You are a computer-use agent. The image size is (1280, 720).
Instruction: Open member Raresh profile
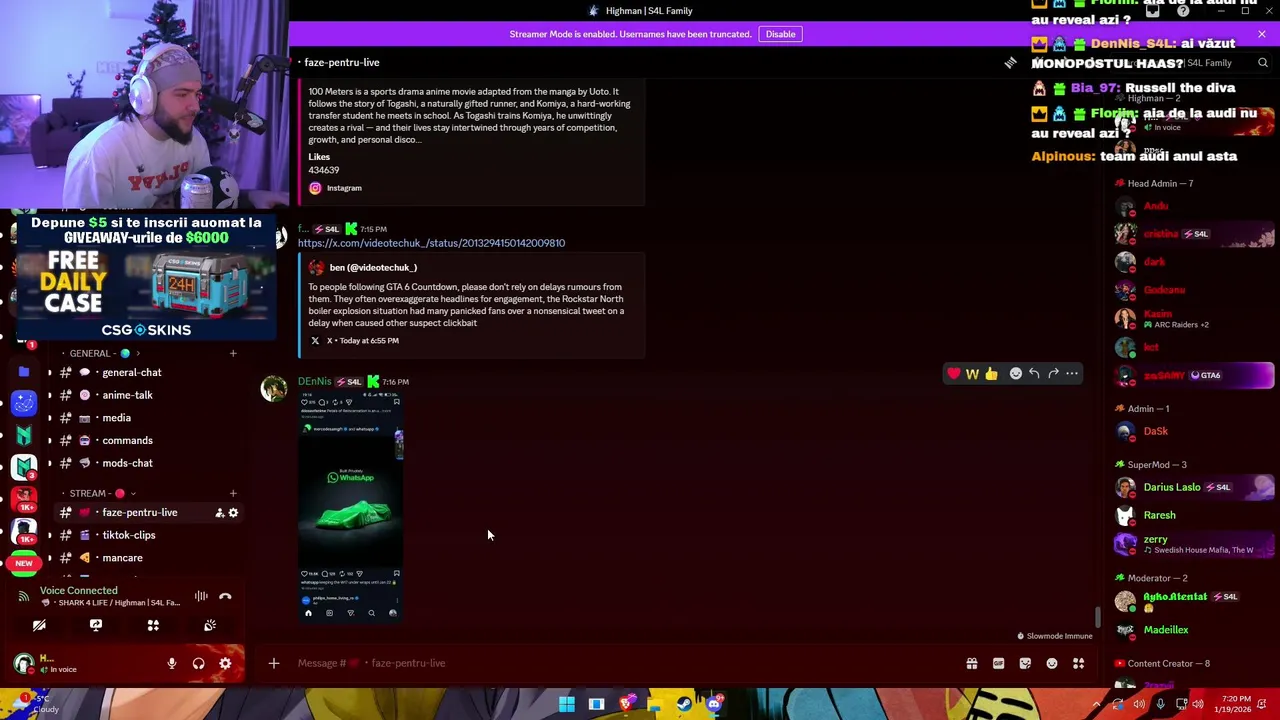click(1194, 515)
